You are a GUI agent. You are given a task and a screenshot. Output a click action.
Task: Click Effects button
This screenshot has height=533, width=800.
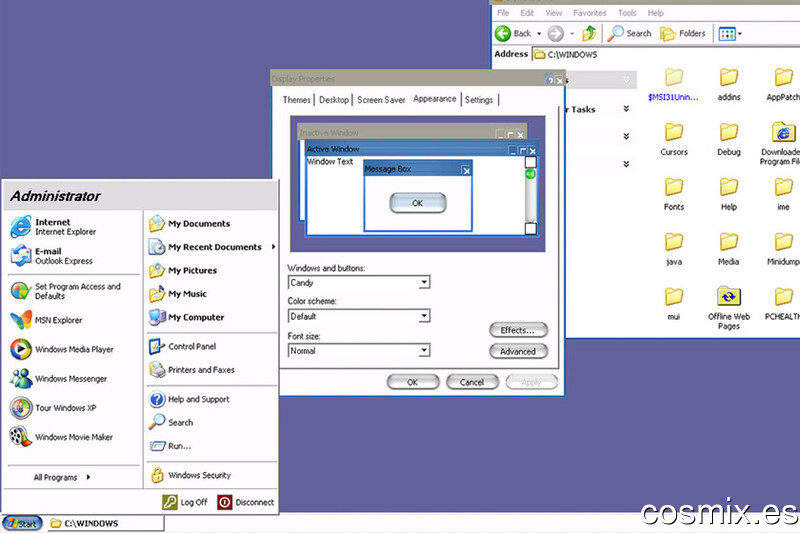pyautogui.click(x=518, y=330)
